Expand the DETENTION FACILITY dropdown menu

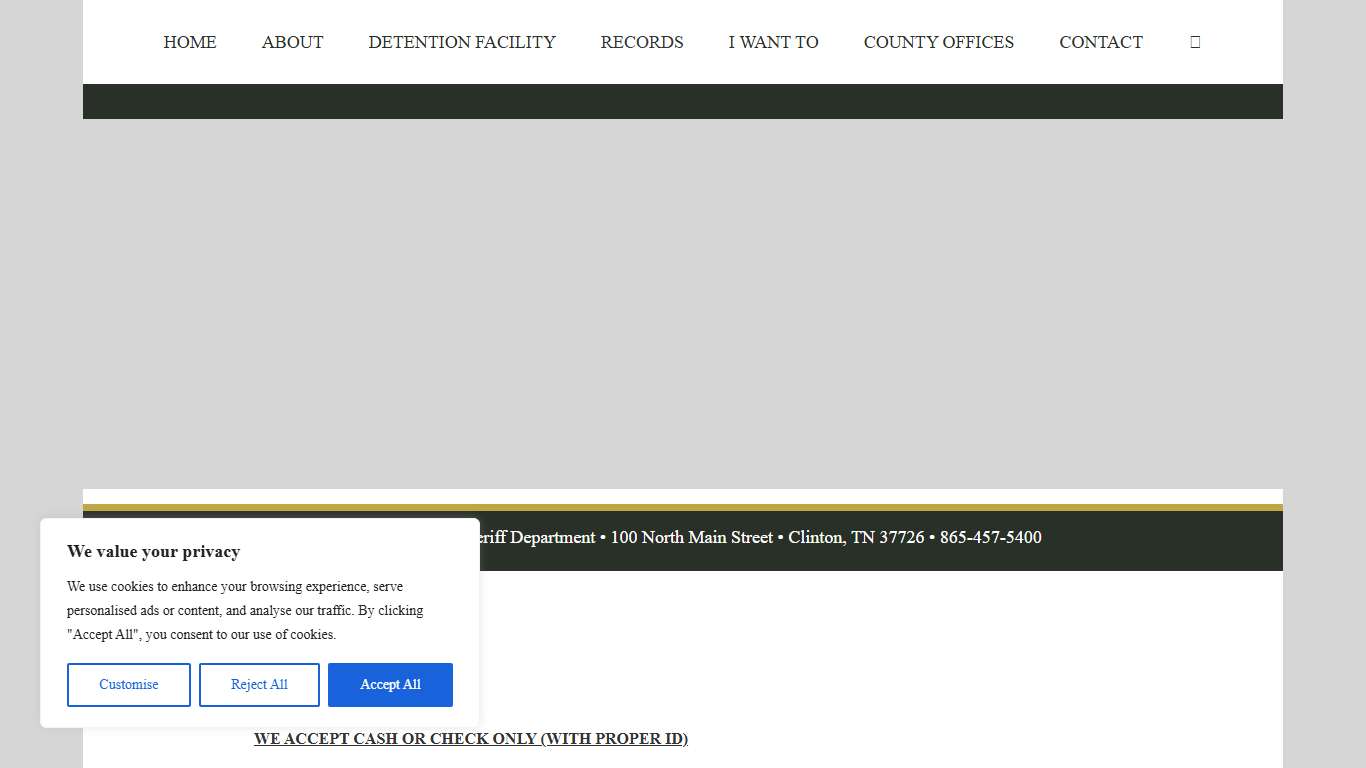[x=462, y=42]
